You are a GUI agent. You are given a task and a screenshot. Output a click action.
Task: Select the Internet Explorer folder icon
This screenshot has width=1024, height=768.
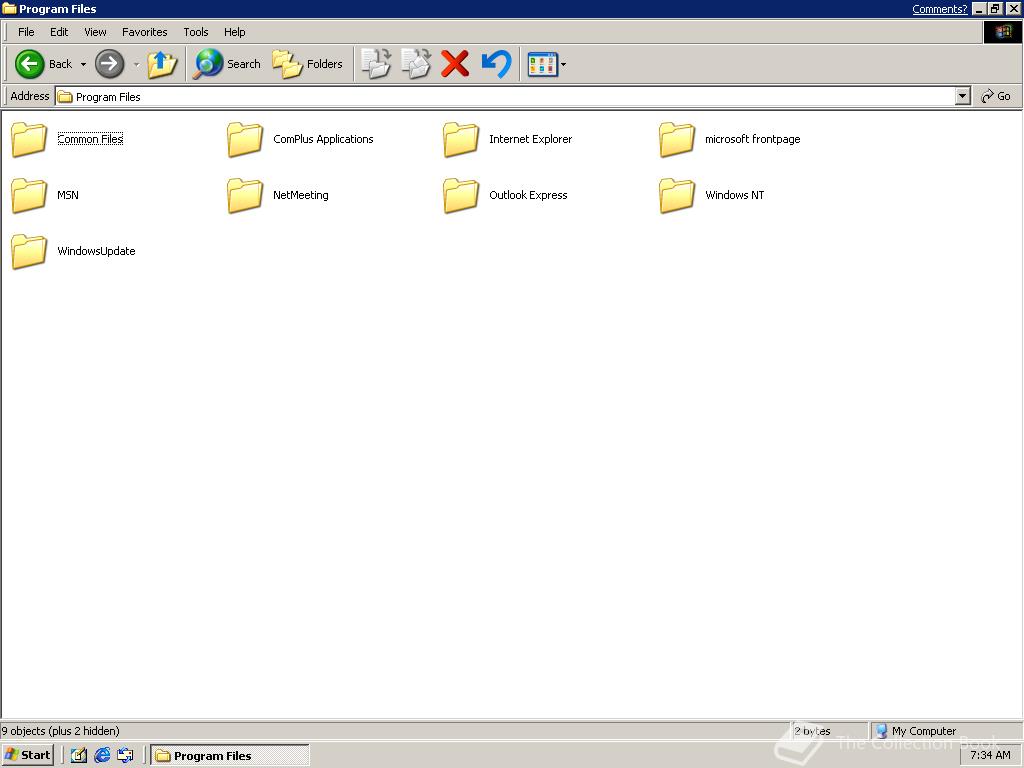pos(461,139)
